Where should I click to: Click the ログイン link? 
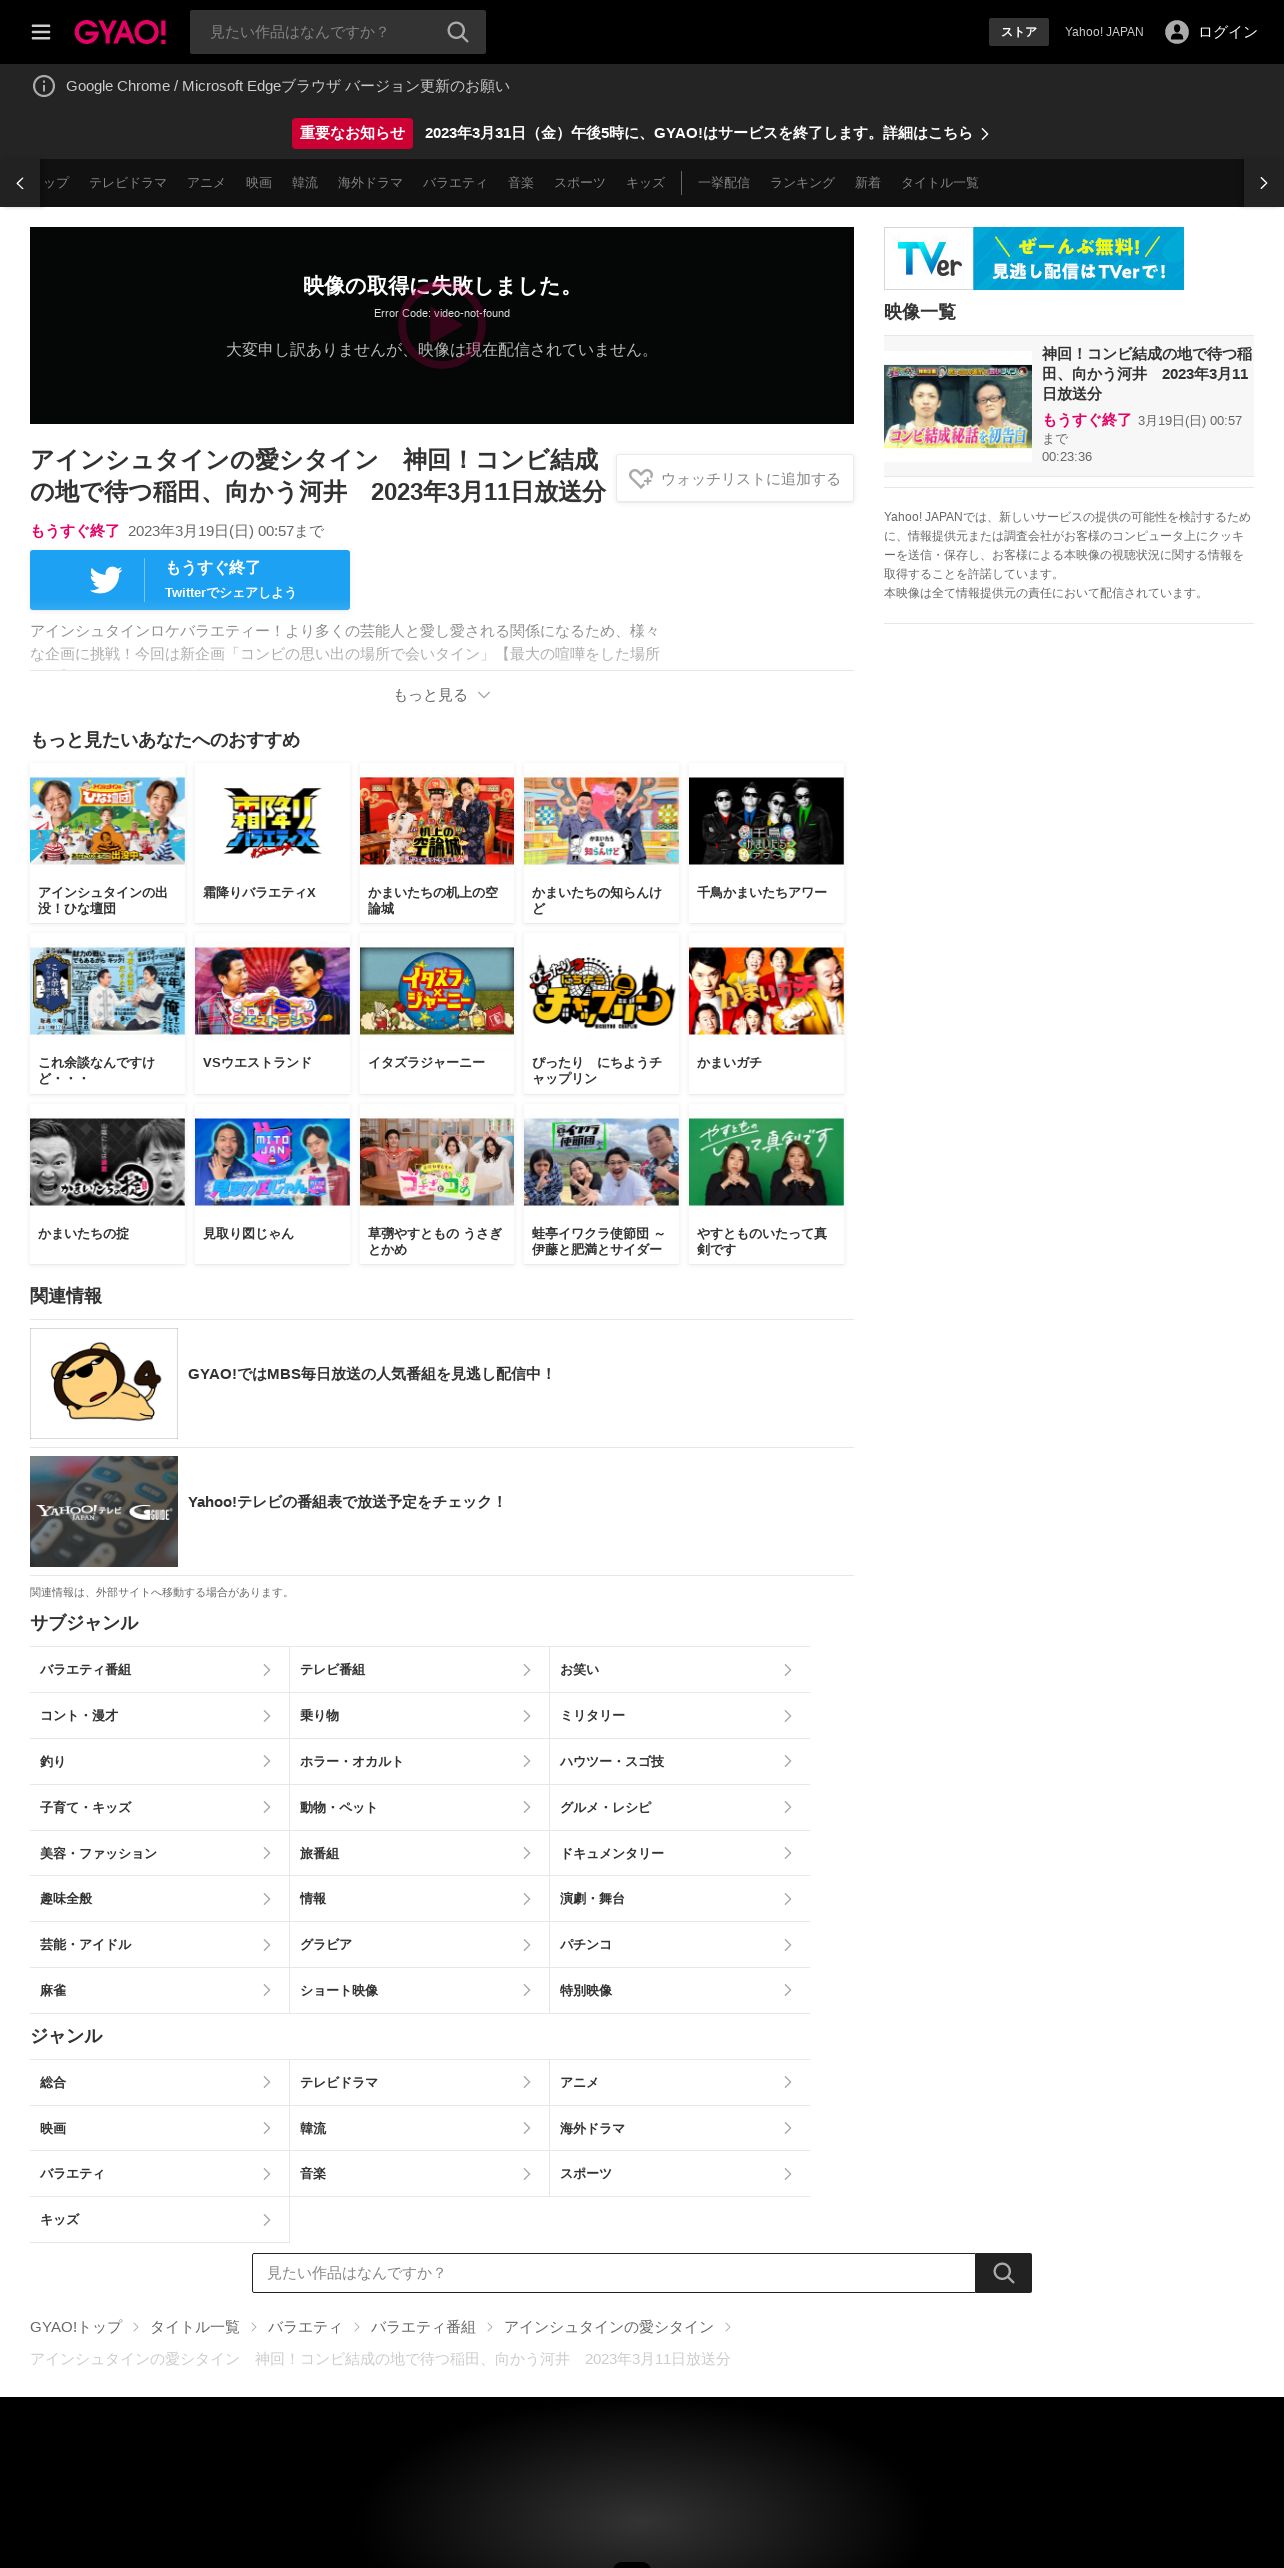coord(1228,32)
